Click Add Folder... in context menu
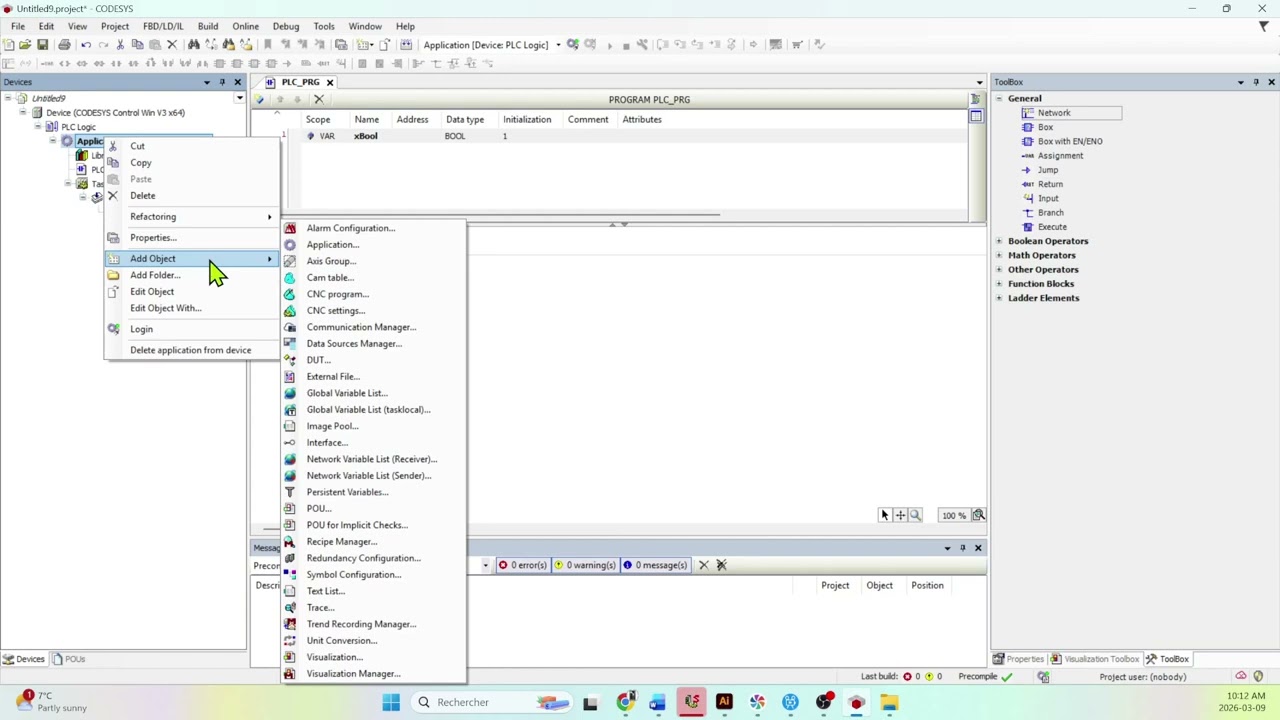The width and height of the screenshot is (1280, 720). tap(155, 275)
